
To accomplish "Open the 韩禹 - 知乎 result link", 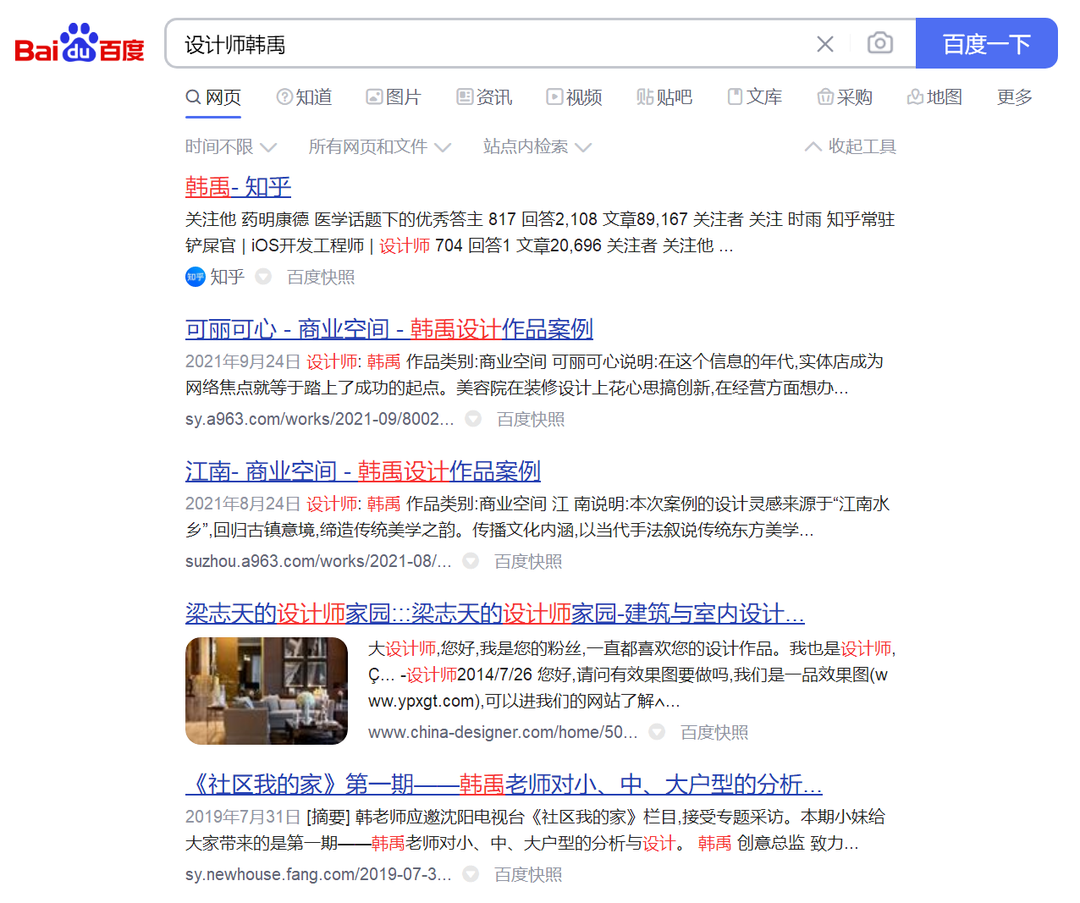I will [238, 187].
